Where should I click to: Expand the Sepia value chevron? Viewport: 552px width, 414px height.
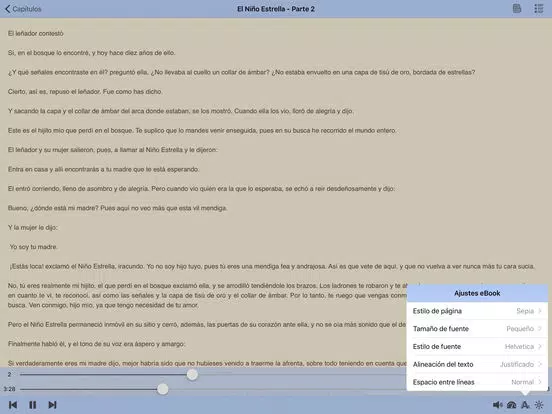tap(540, 311)
